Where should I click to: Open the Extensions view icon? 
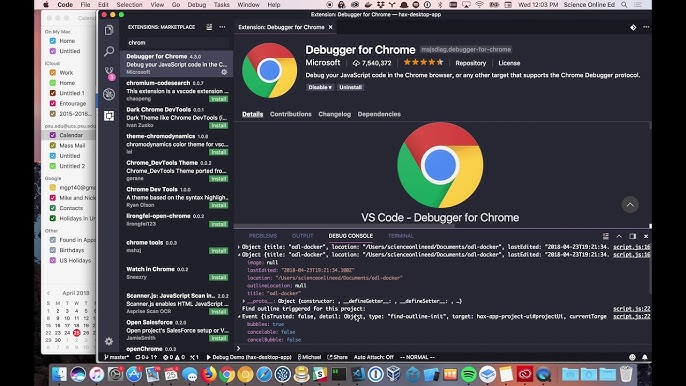point(109,116)
